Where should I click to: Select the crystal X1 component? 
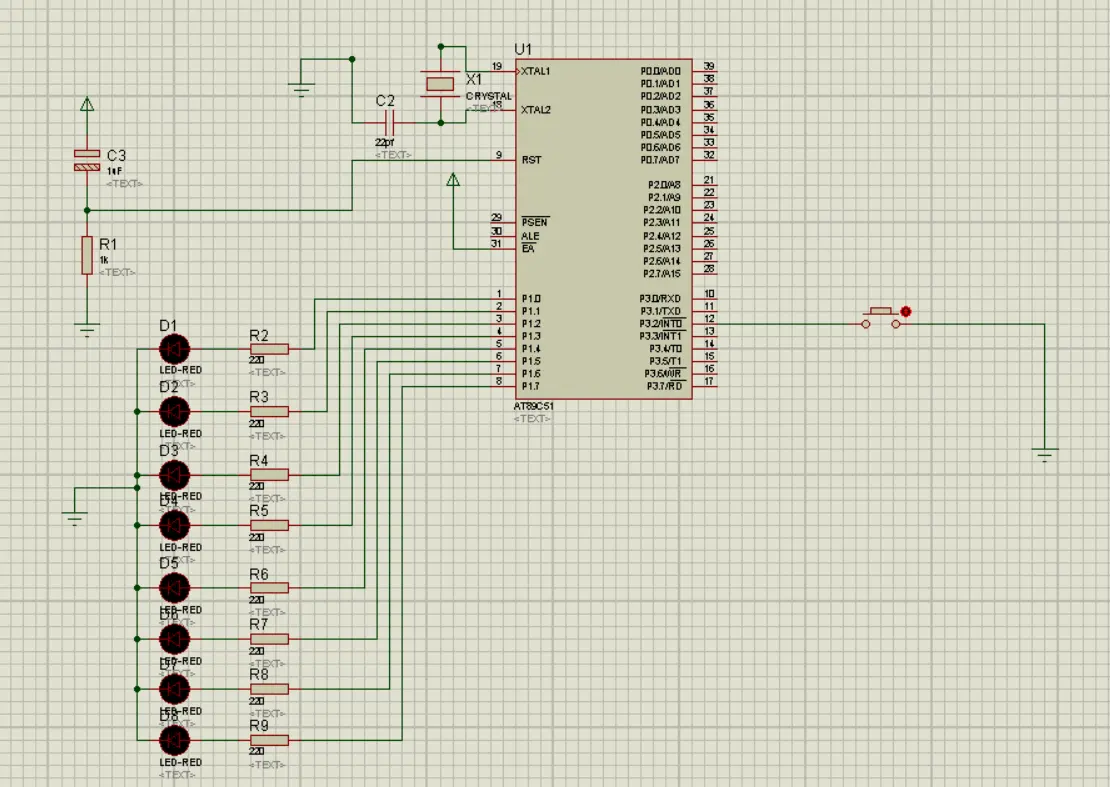440,84
